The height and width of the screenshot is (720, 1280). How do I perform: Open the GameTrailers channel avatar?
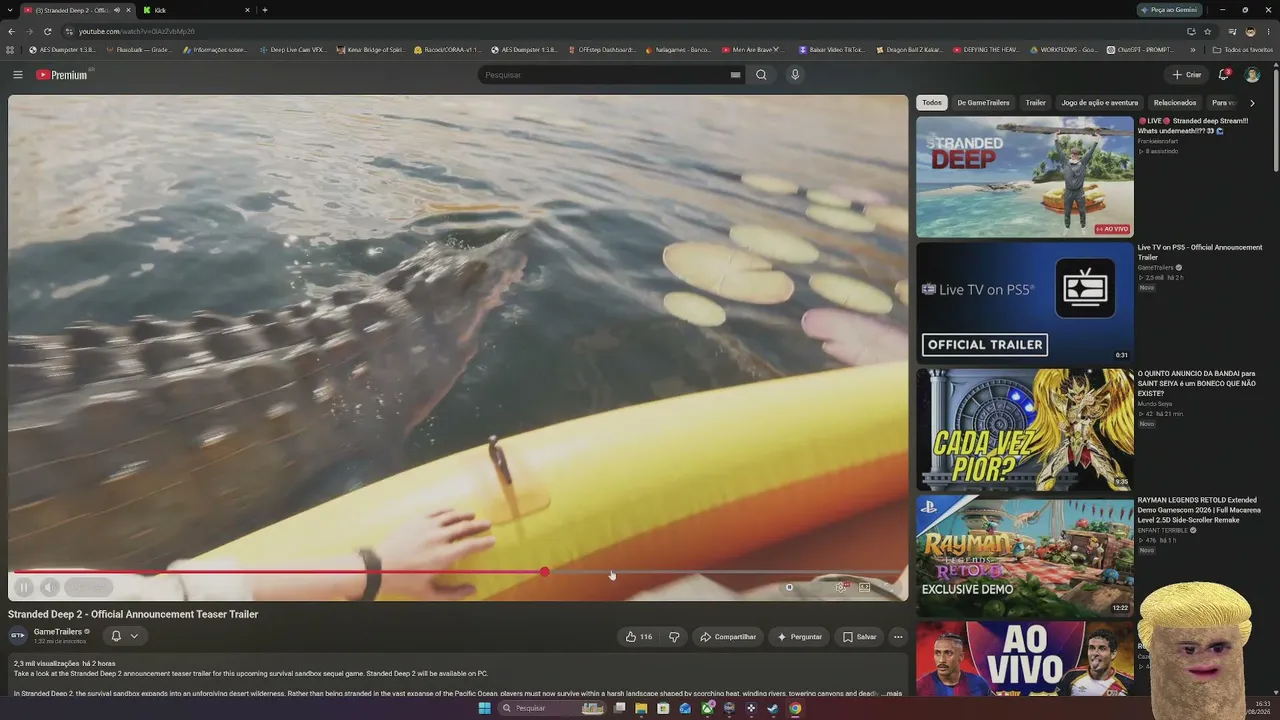[17, 636]
